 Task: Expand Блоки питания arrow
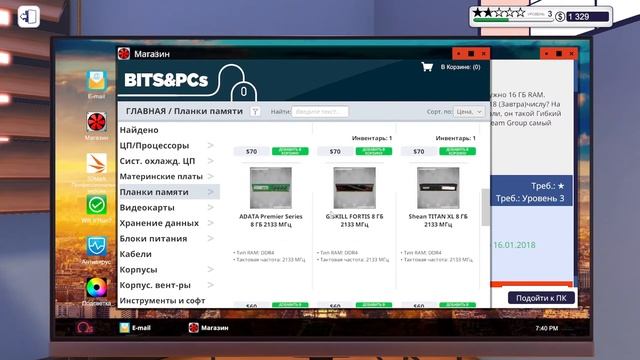point(211,238)
